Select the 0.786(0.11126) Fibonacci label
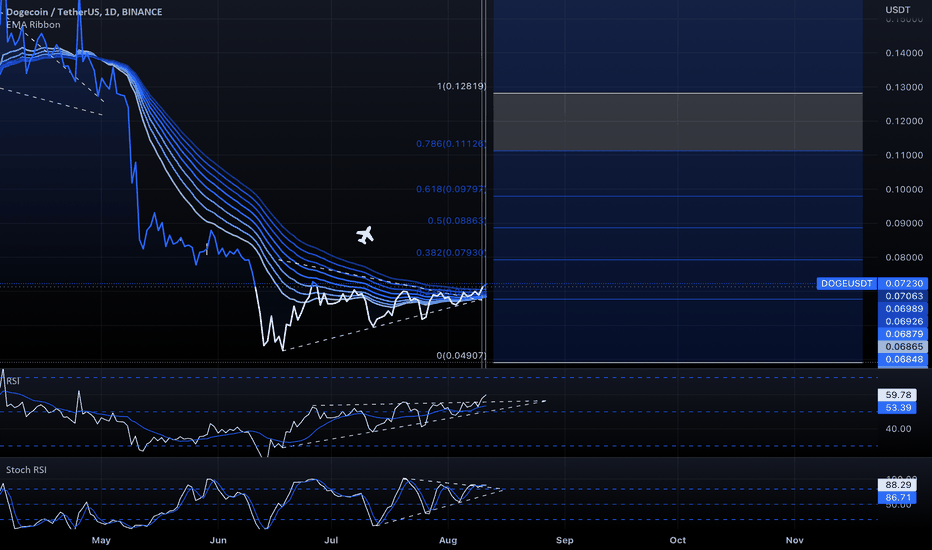The image size is (932, 550). [451, 144]
